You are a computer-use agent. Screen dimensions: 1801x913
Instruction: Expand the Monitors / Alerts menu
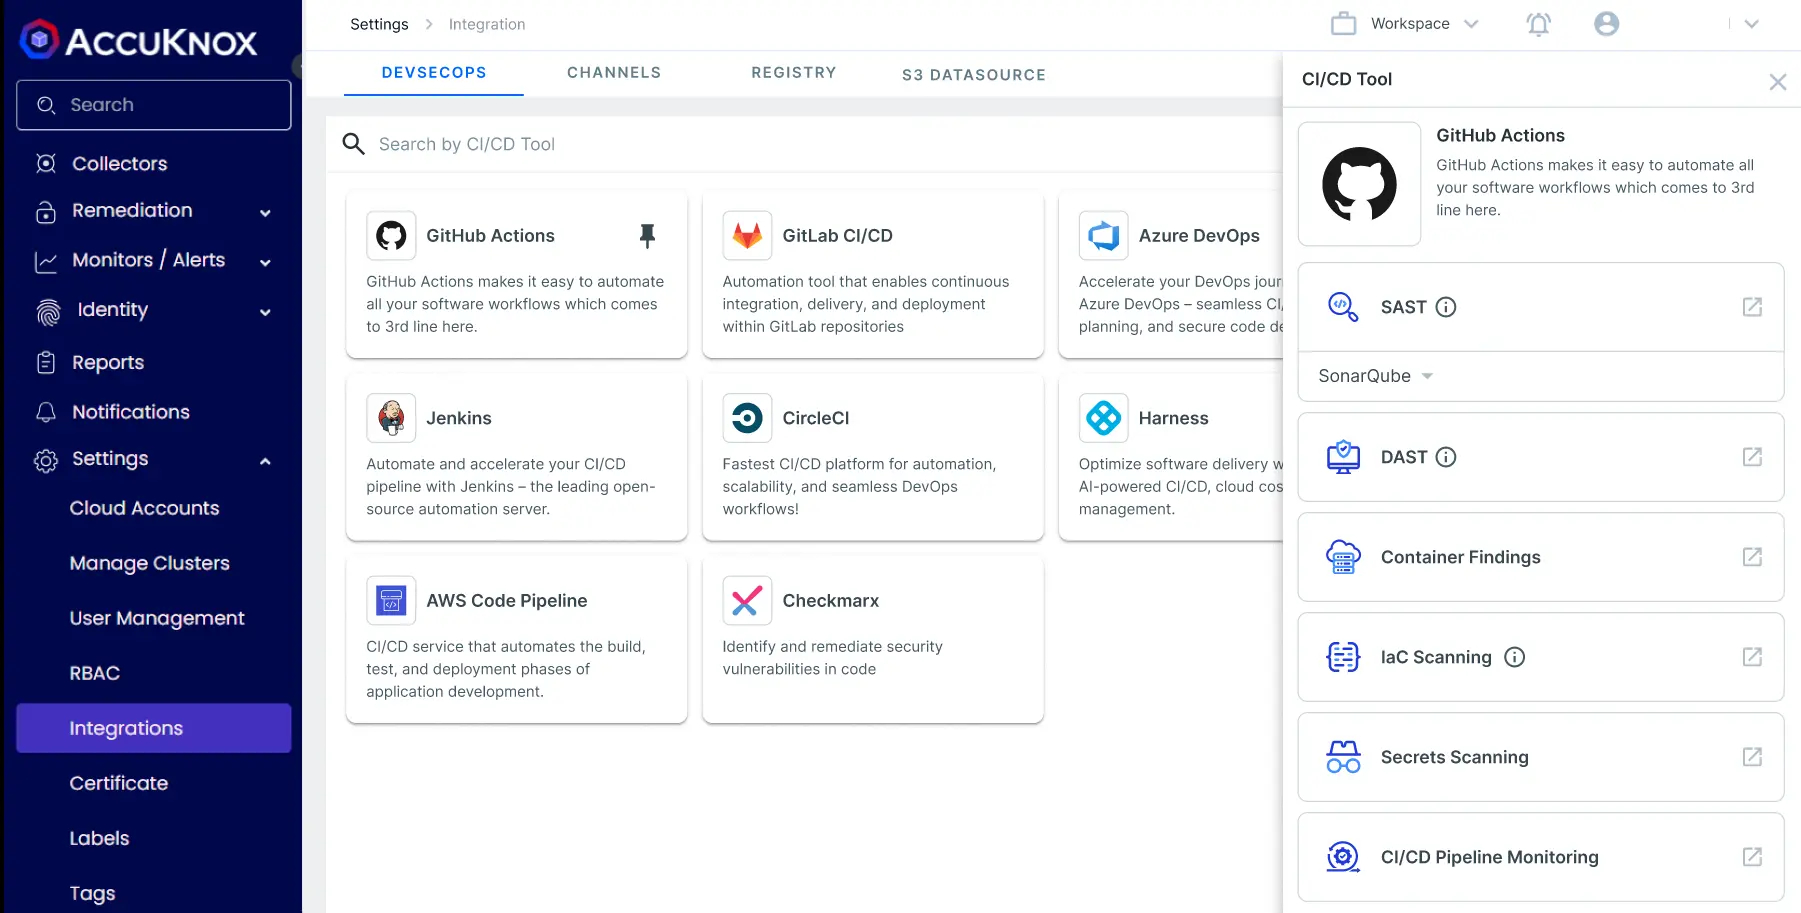coord(265,262)
